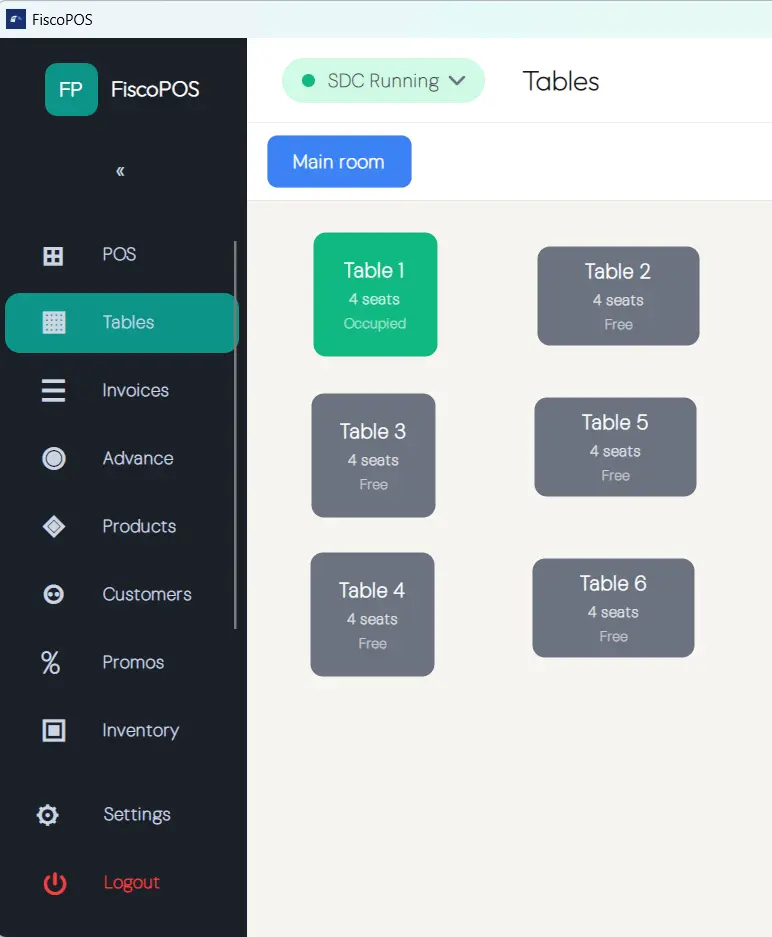Select the Main room tab
772x937 pixels.
(339, 161)
